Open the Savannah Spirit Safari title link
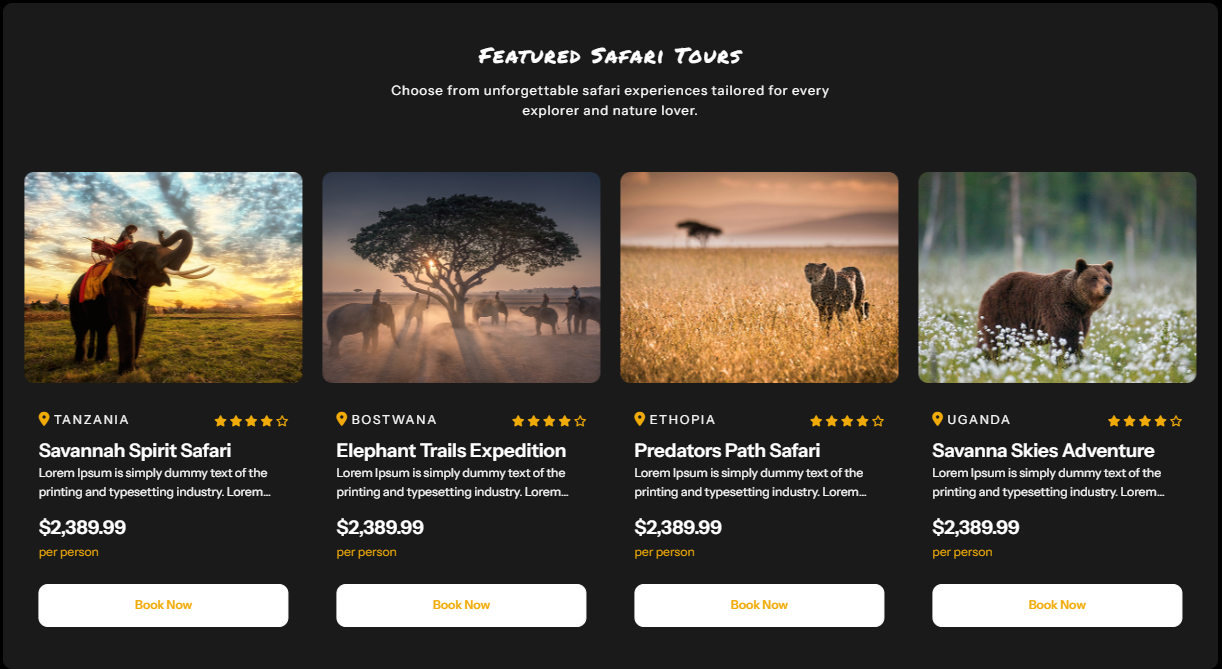Viewport: 1222px width, 669px height. [135, 450]
